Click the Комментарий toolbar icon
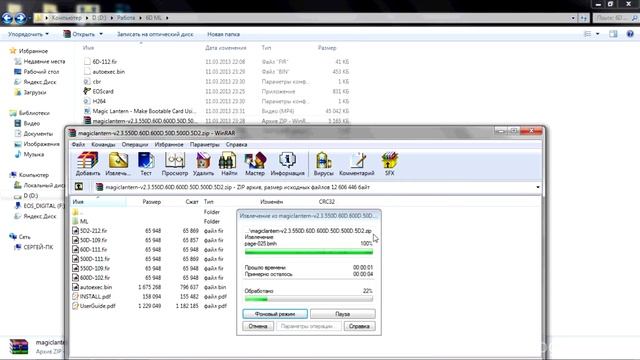The width and height of the screenshot is (640, 360). (x=357, y=164)
